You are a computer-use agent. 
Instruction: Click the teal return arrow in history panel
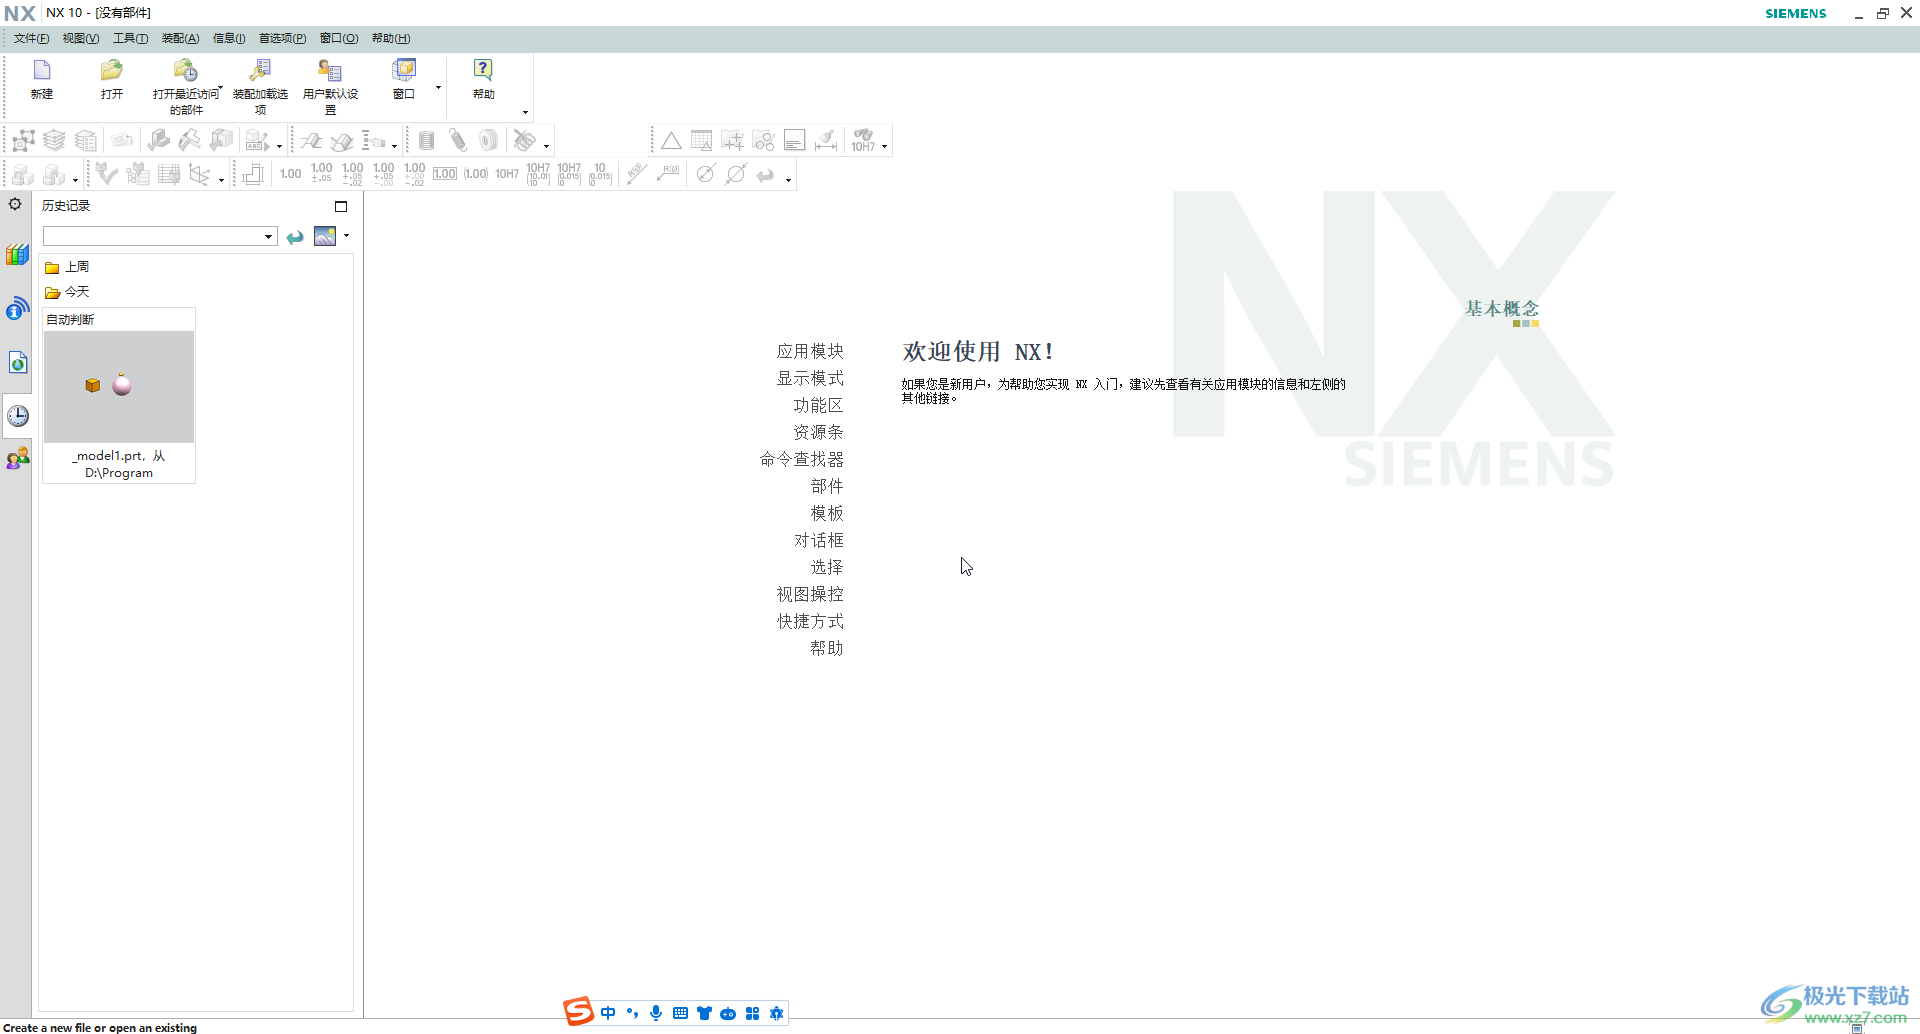coord(295,237)
